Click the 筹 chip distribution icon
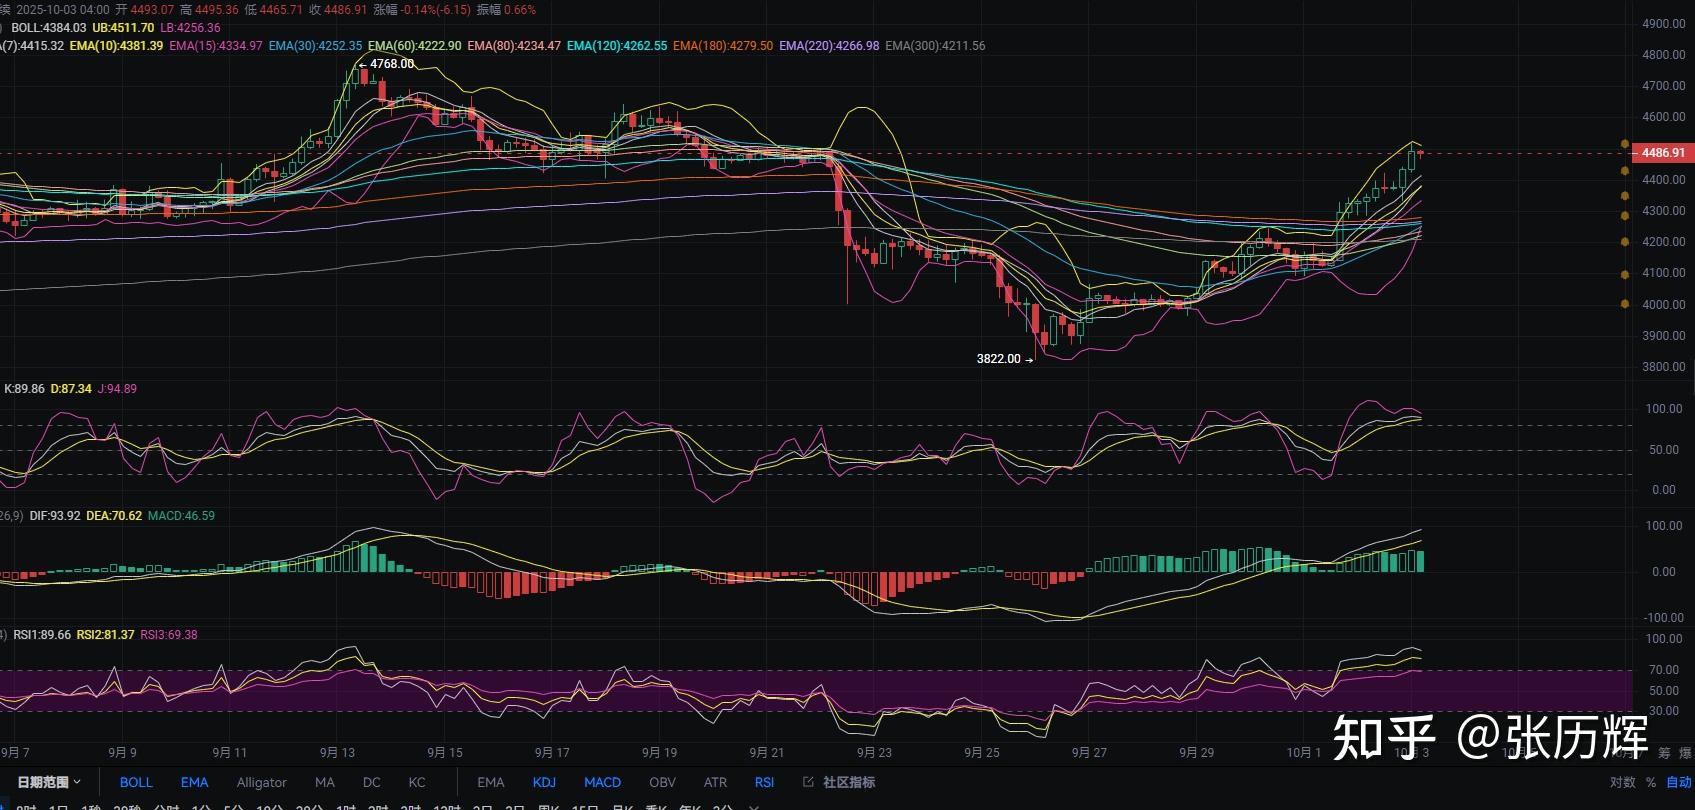This screenshot has width=1695, height=810. point(1664,753)
